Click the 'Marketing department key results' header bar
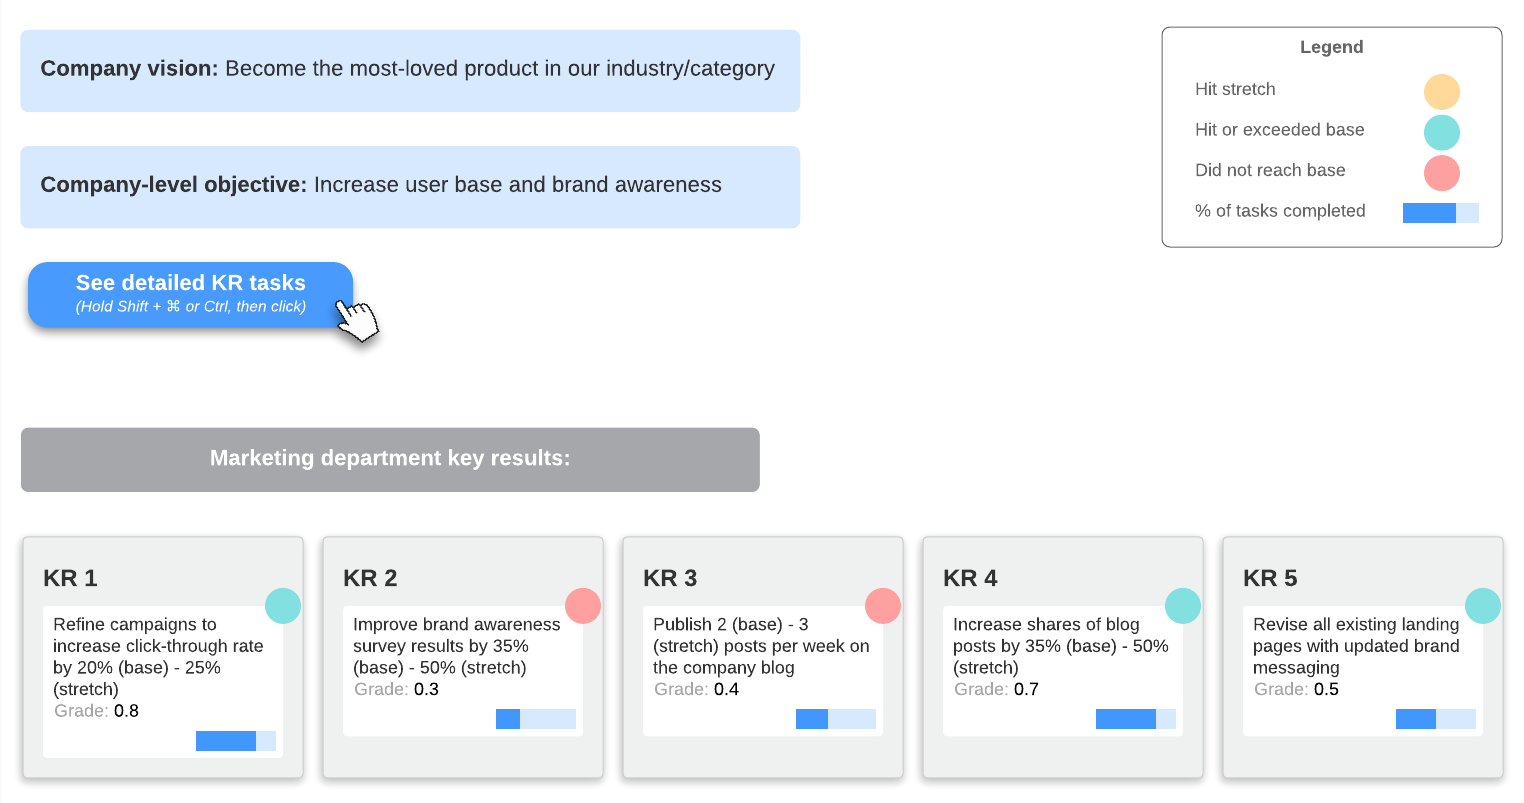 [x=390, y=458]
